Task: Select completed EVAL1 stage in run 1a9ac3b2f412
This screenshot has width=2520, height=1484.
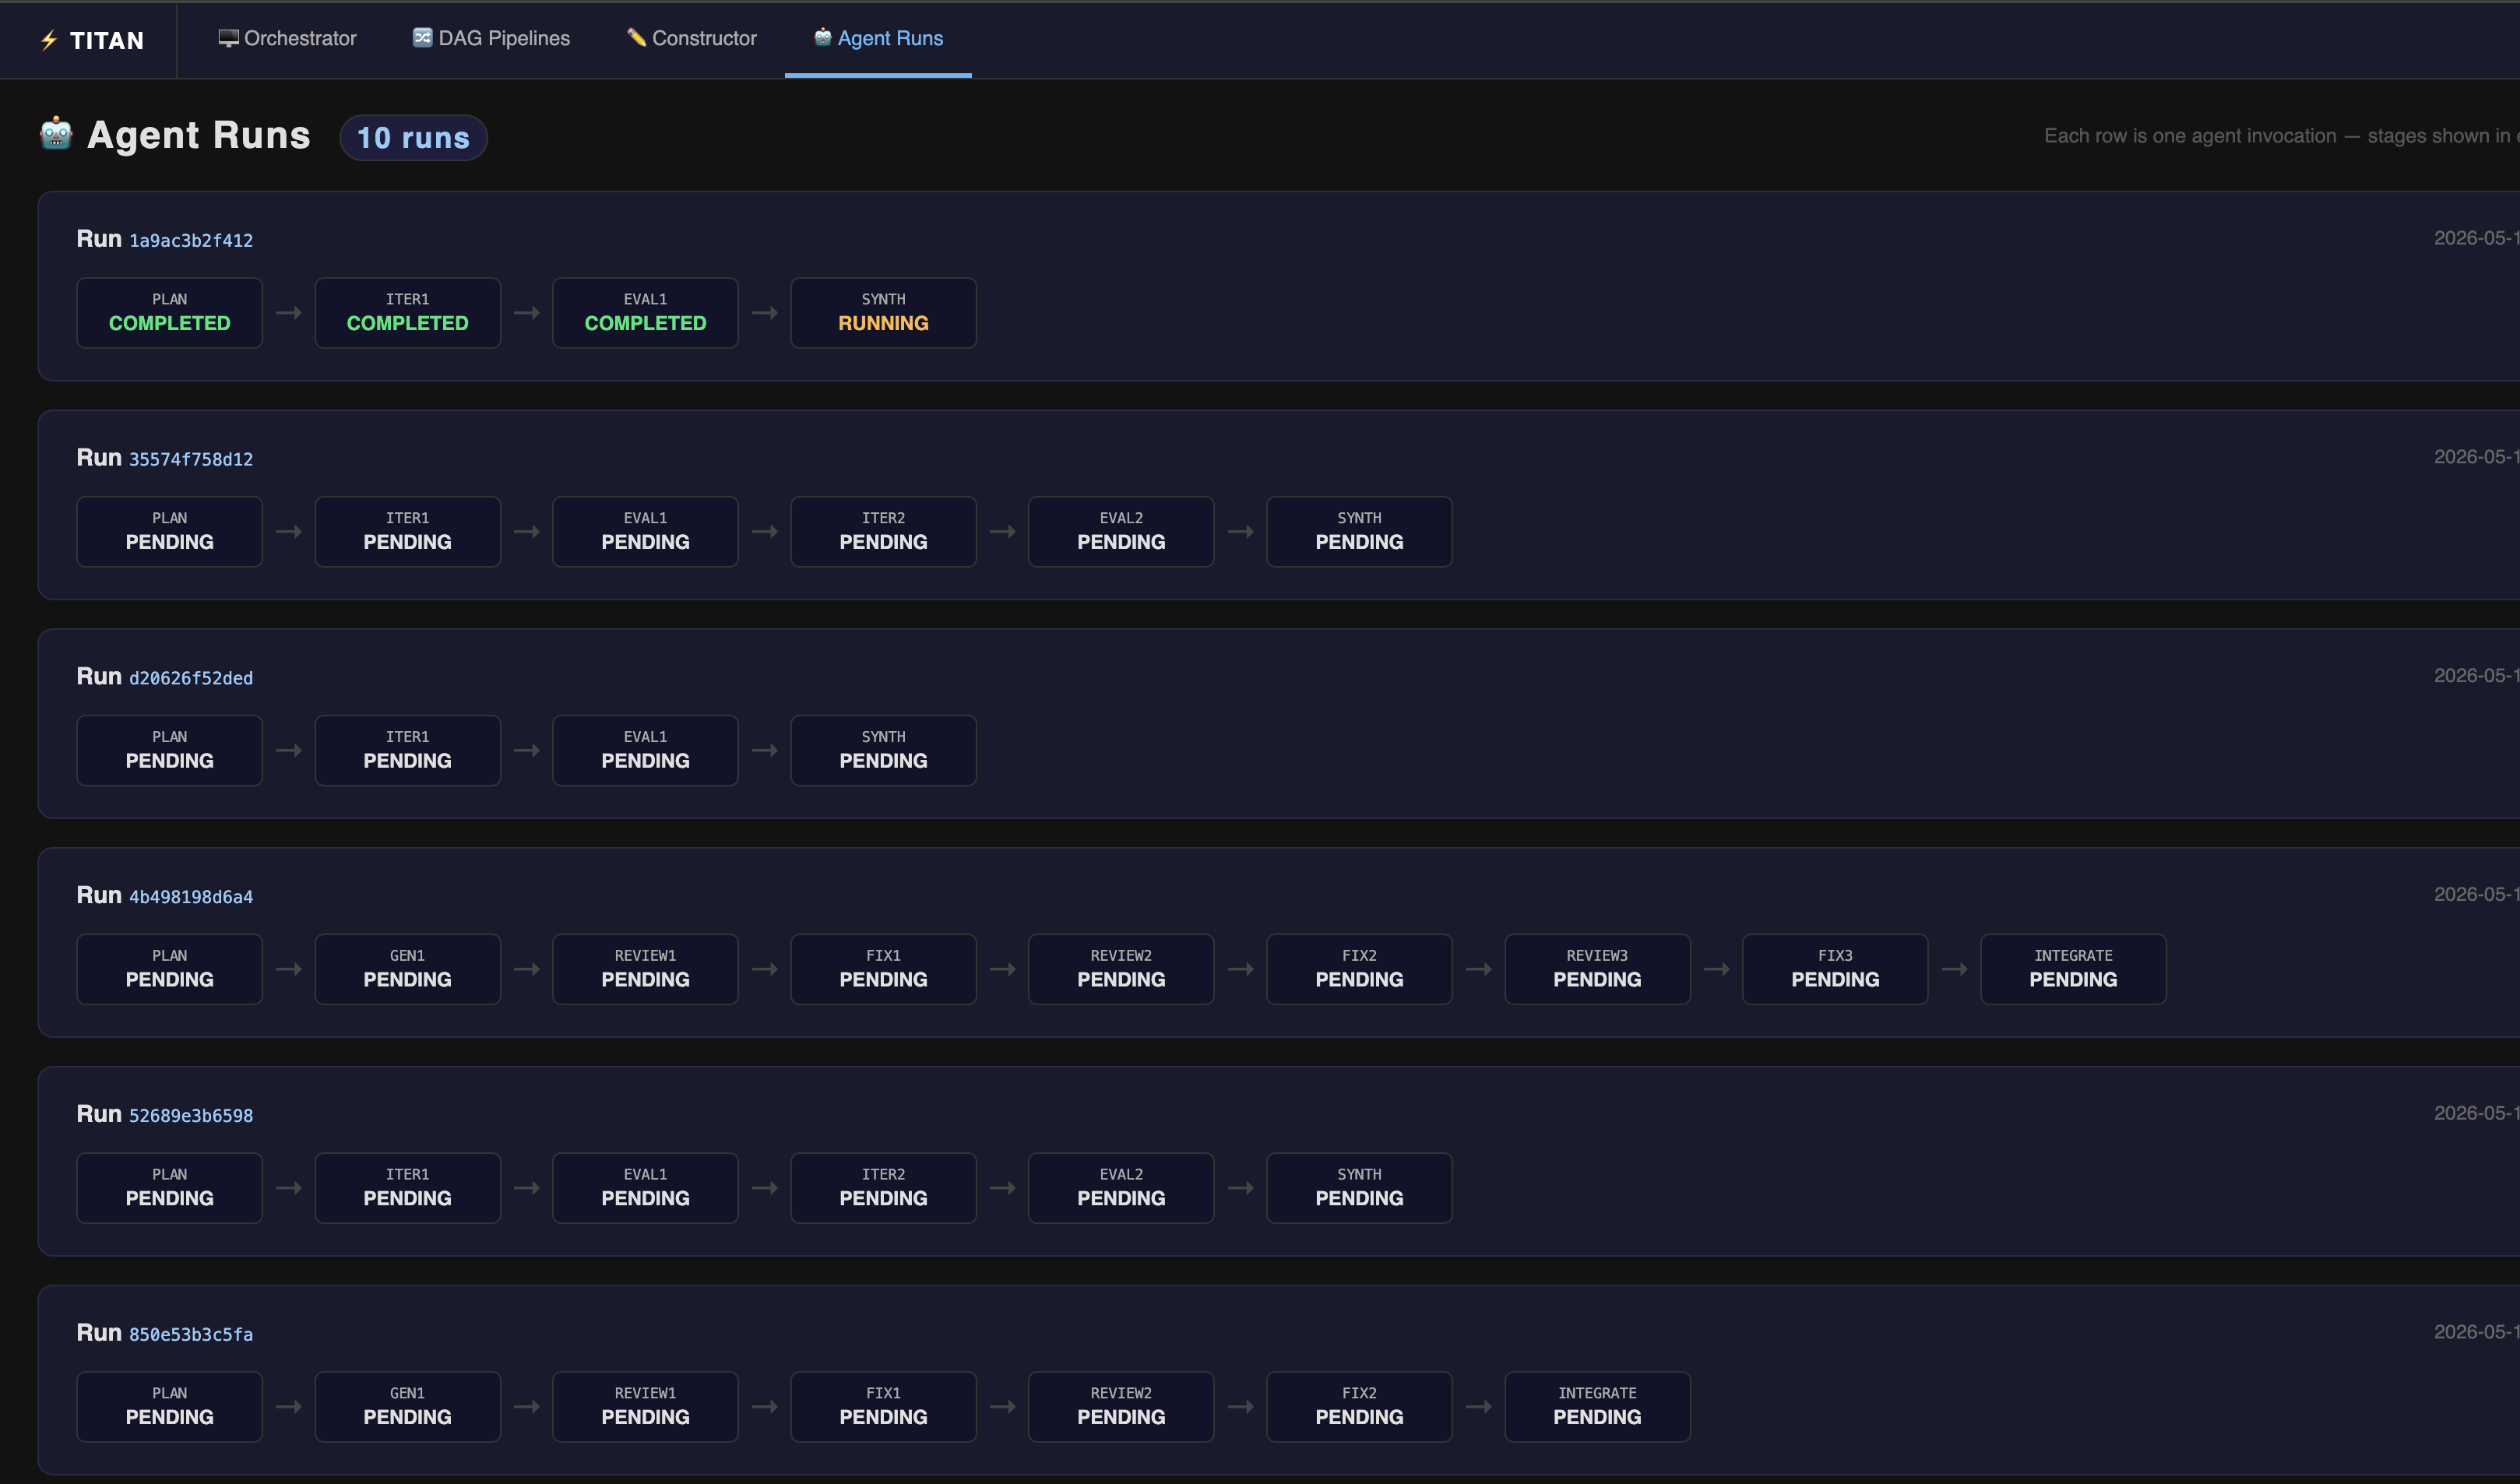Action: coord(646,313)
